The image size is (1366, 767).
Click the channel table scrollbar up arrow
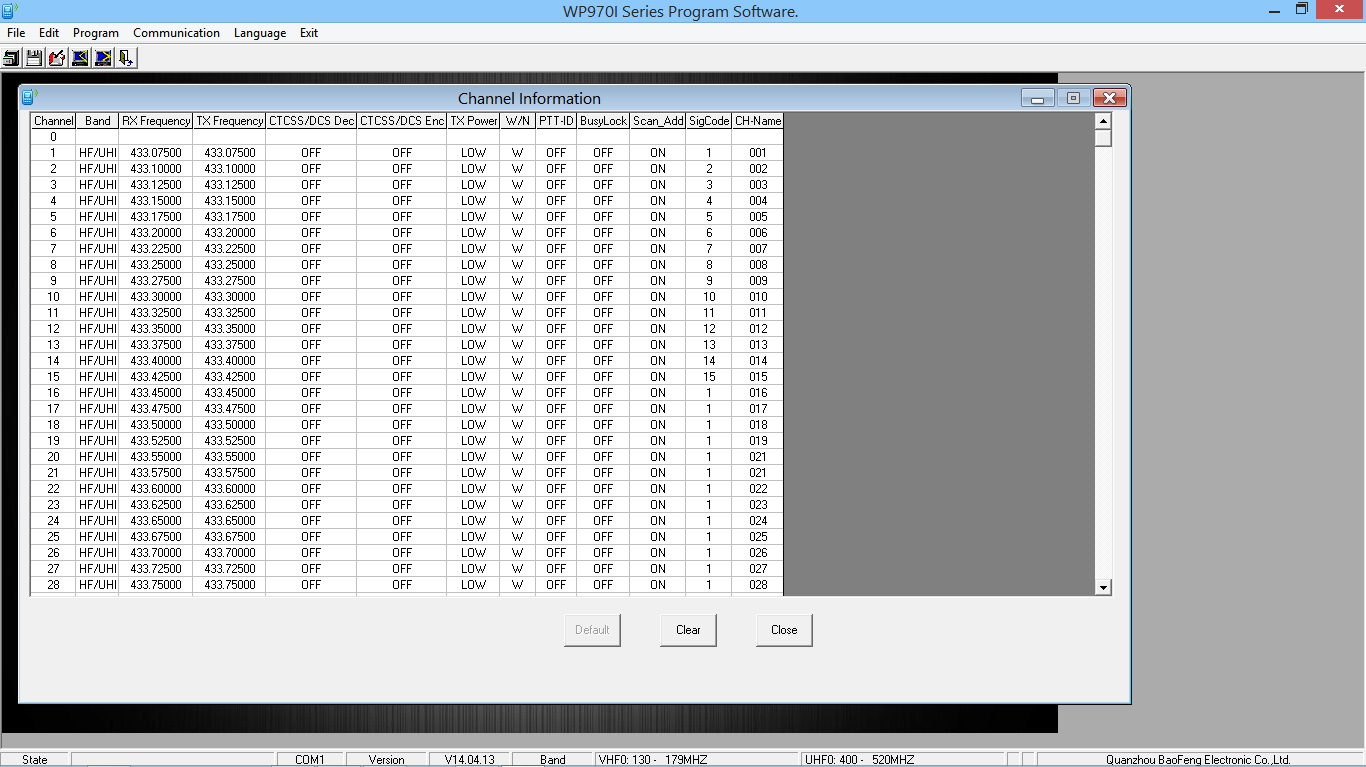click(1103, 121)
